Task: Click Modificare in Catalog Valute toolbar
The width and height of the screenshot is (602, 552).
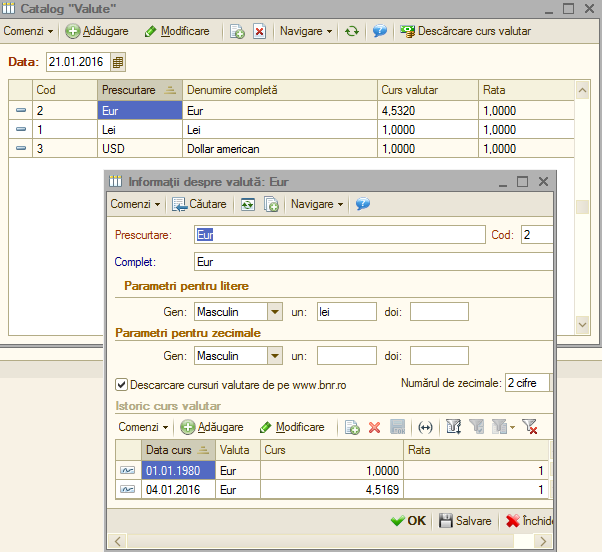Action: tap(177, 31)
